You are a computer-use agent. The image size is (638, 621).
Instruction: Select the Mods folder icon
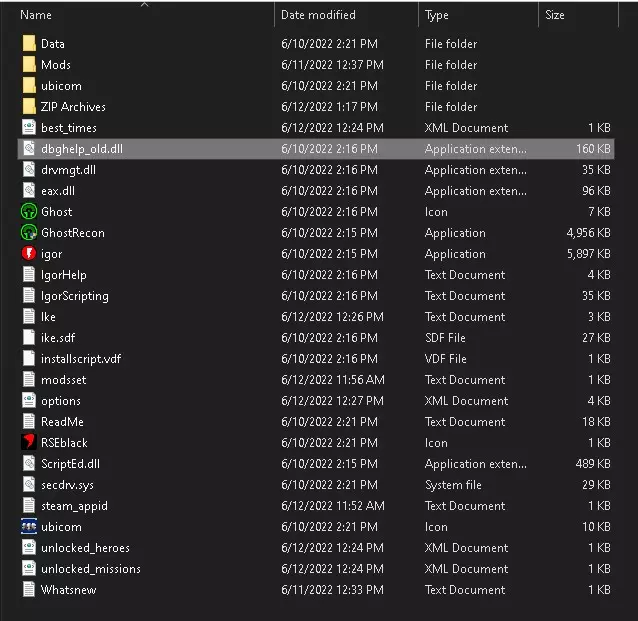pos(28,65)
